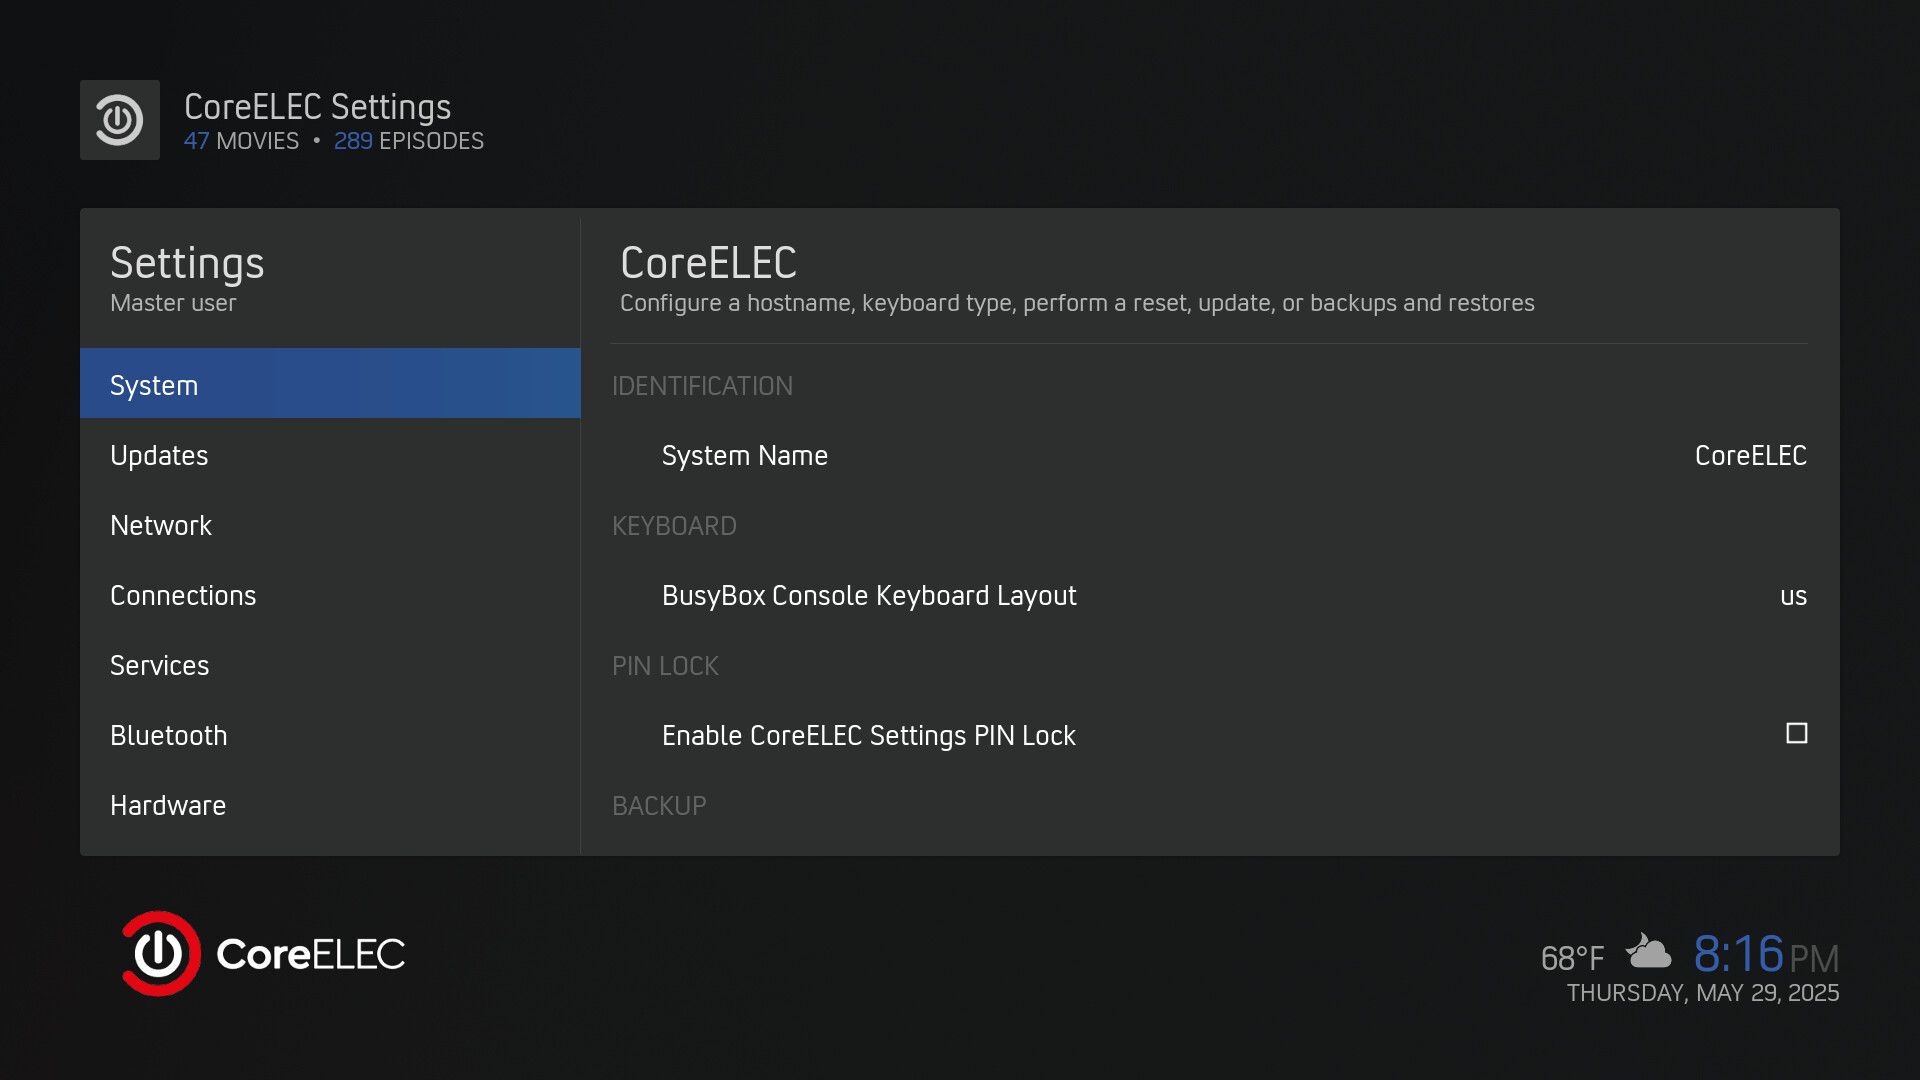This screenshot has height=1080, width=1920.
Task: Change the BusyBox Console Keyboard Layout
Action: (869, 596)
